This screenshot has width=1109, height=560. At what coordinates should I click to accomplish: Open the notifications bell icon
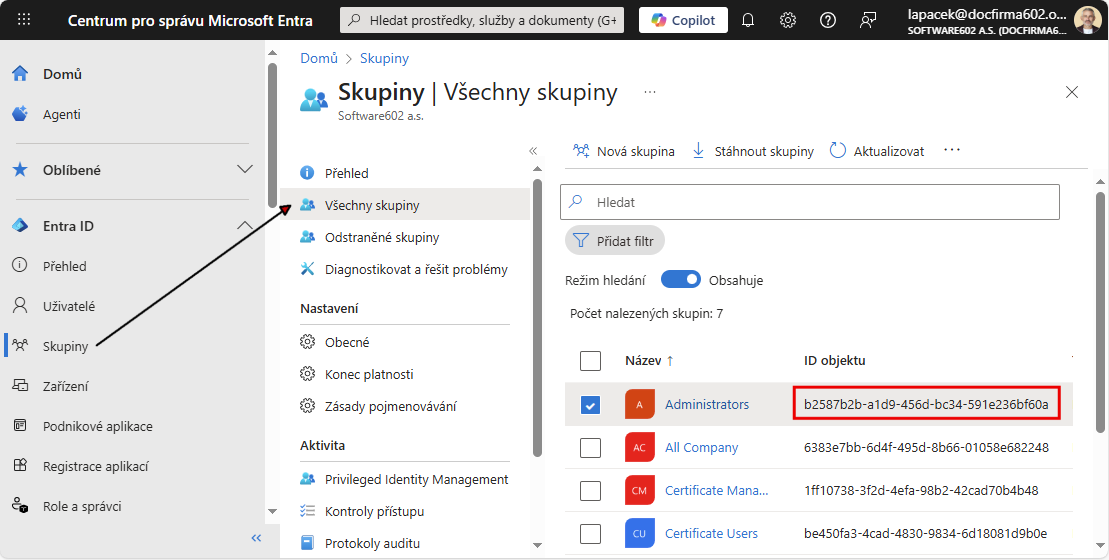click(748, 21)
